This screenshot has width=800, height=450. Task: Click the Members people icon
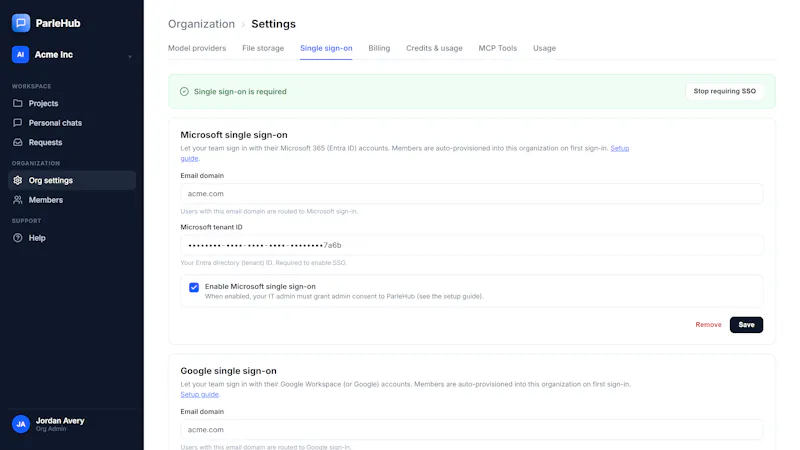click(18, 200)
